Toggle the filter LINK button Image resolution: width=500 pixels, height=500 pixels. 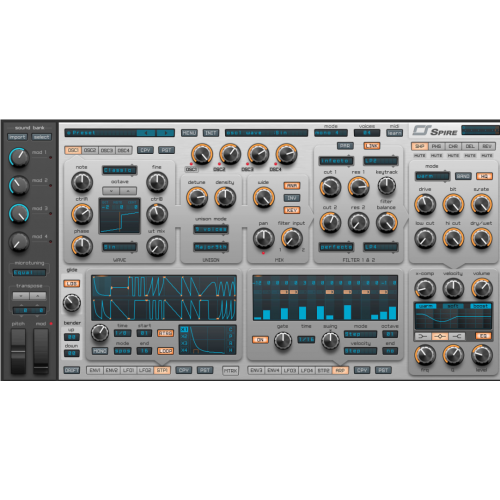click(372, 146)
